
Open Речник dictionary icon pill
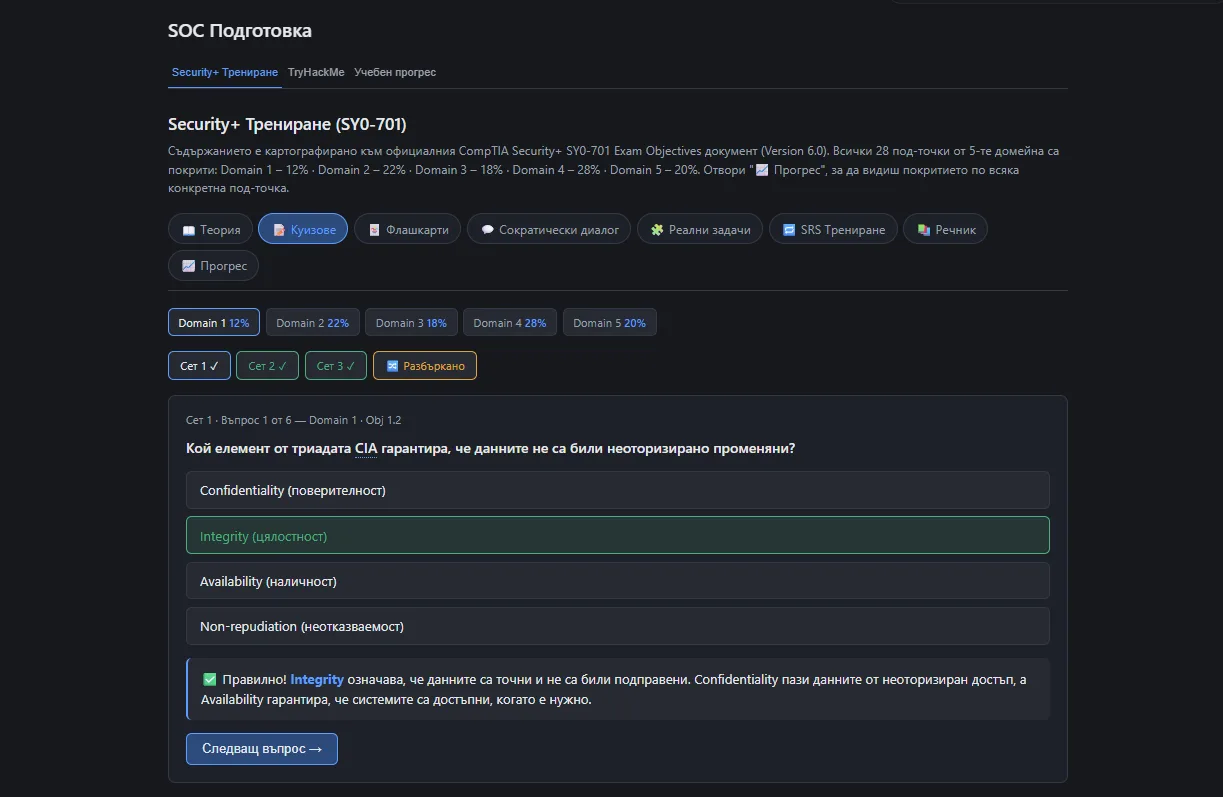click(945, 229)
